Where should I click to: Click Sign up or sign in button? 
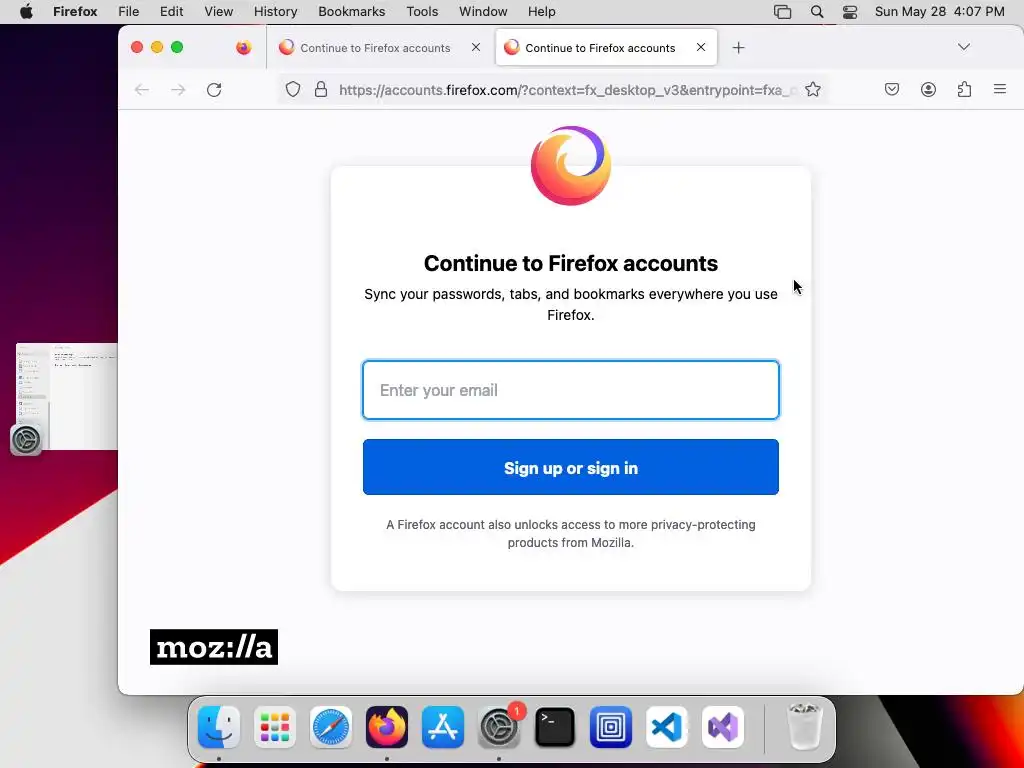tap(571, 467)
